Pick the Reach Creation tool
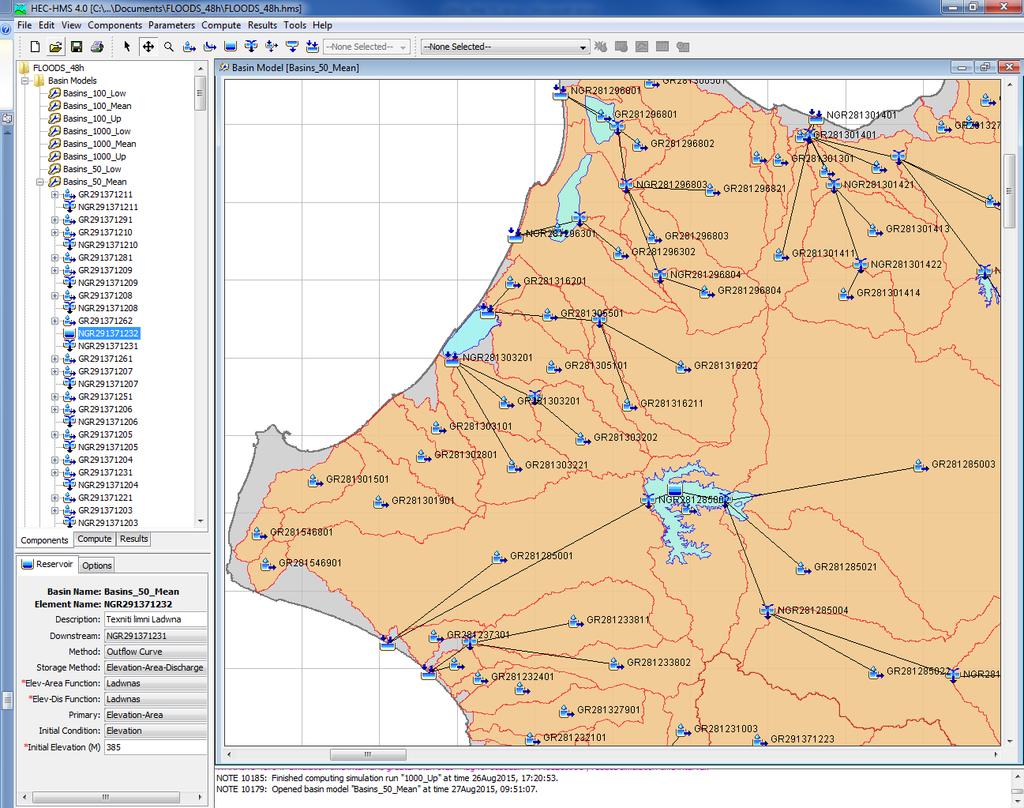 (210, 46)
